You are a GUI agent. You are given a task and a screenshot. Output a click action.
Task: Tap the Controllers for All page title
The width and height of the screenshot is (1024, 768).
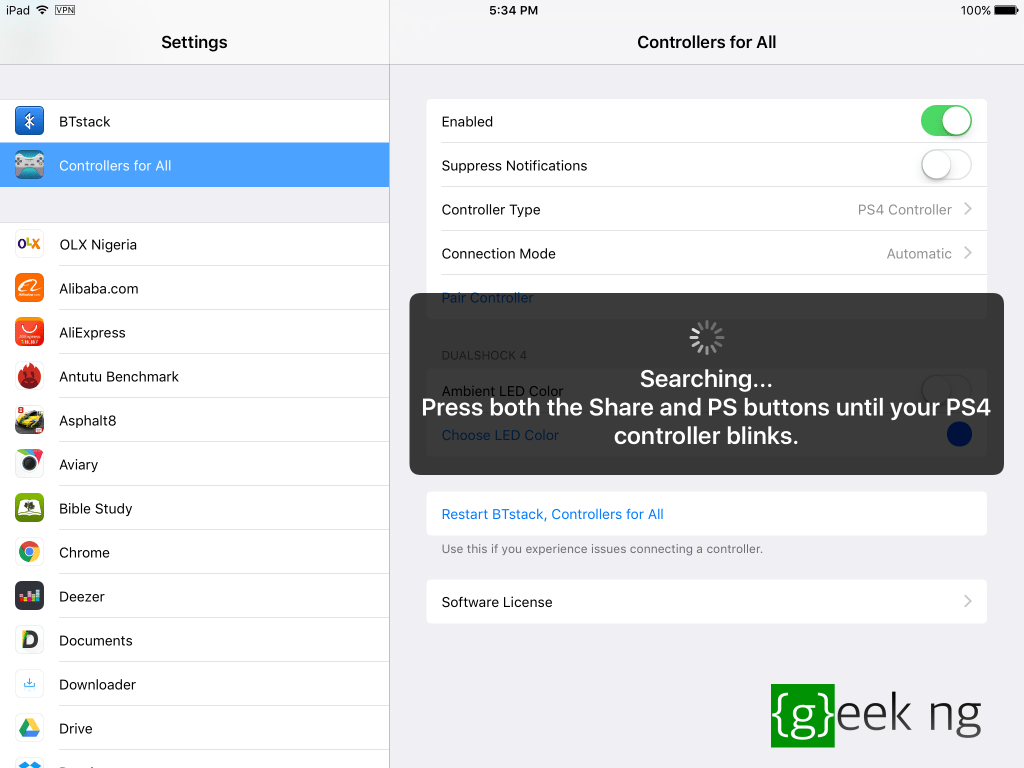(x=707, y=42)
